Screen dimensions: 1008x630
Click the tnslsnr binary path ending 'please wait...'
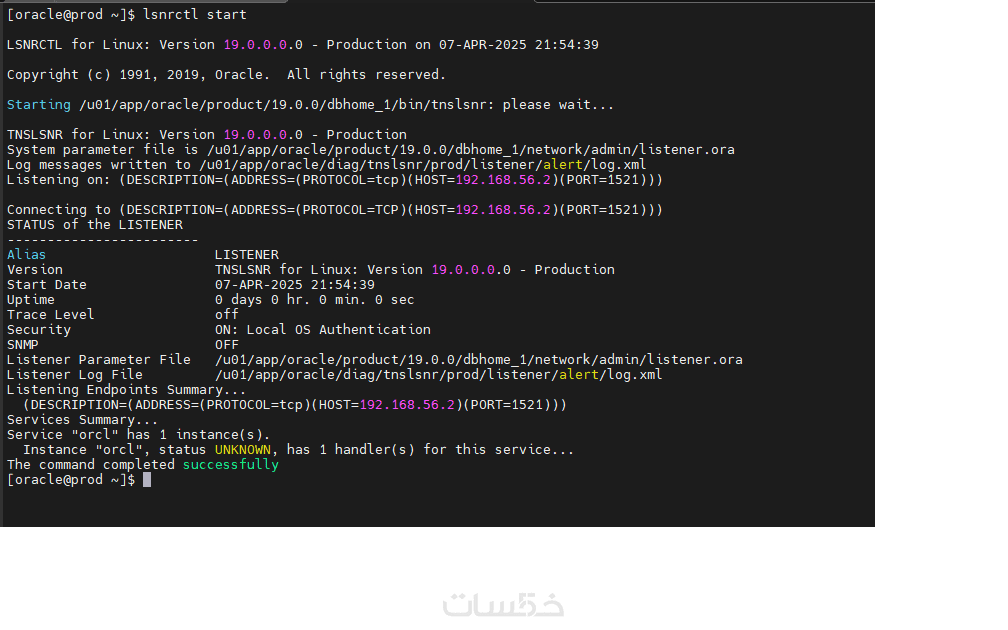click(x=346, y=105)
